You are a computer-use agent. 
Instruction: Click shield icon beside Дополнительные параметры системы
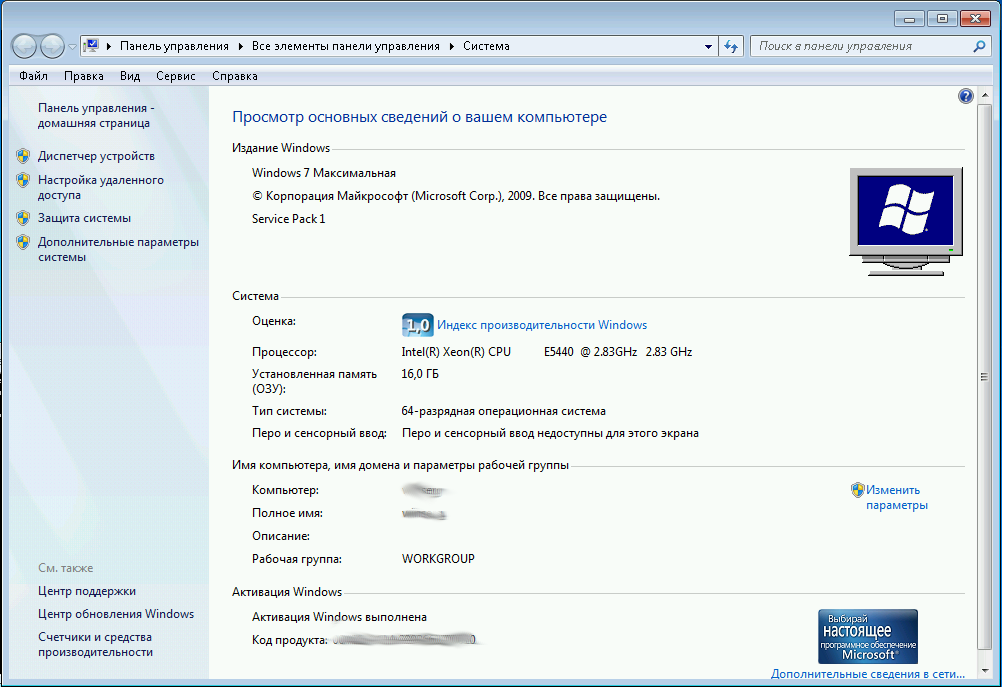click(23, 242)
